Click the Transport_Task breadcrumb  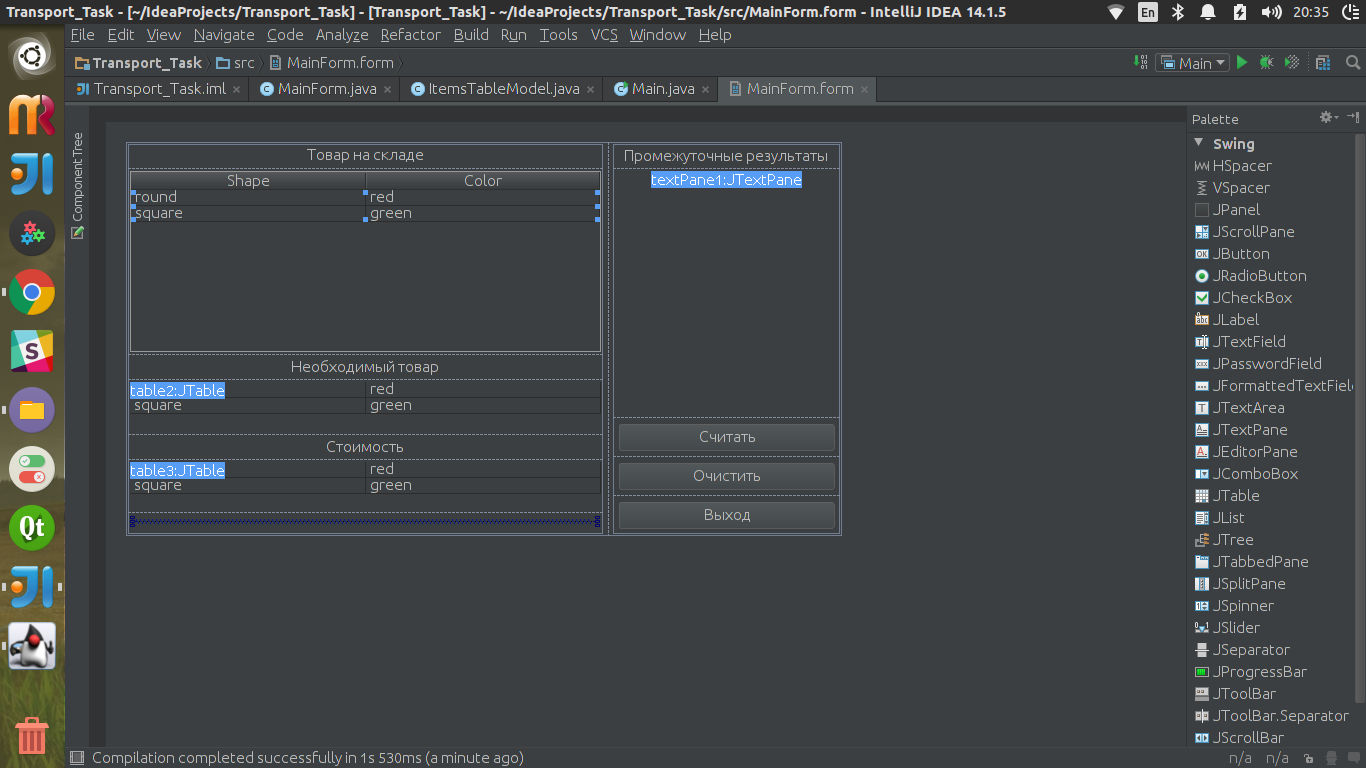pyautogui.click(x=138, y=63)
